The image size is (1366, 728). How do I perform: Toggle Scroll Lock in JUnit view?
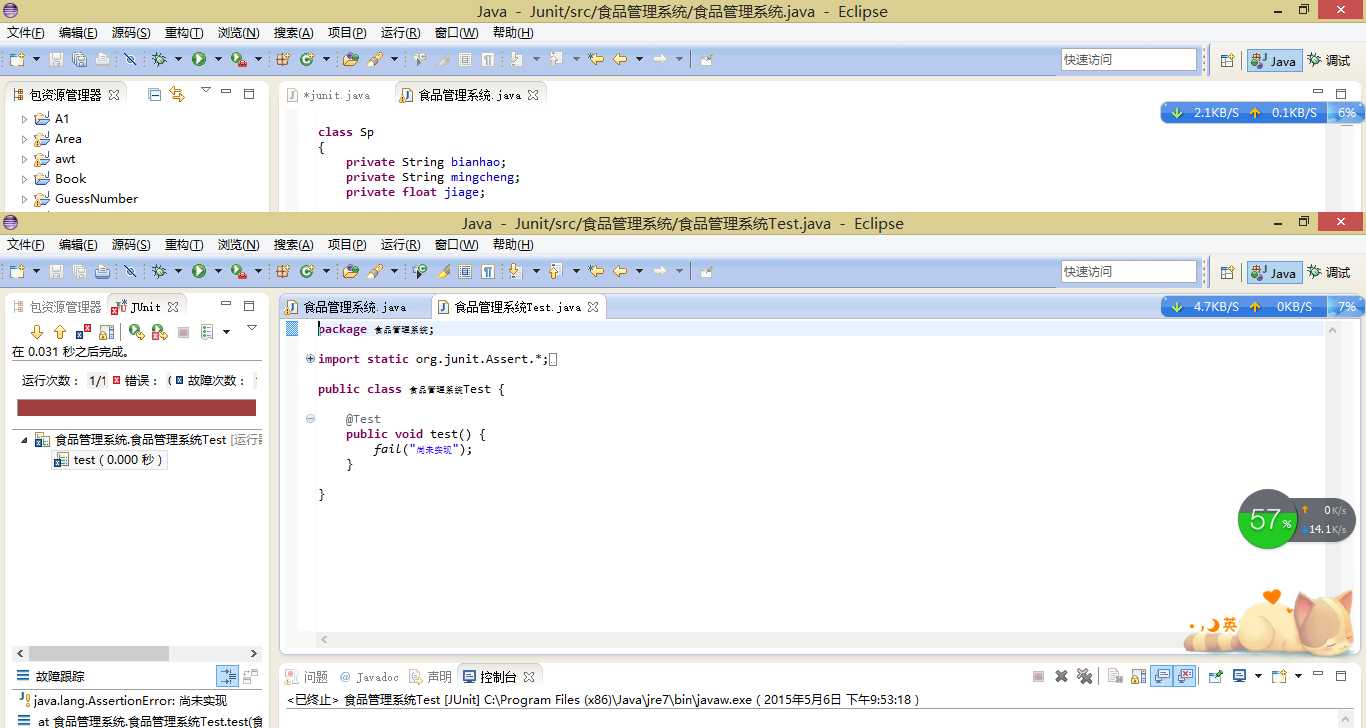(x=106, y=331)
